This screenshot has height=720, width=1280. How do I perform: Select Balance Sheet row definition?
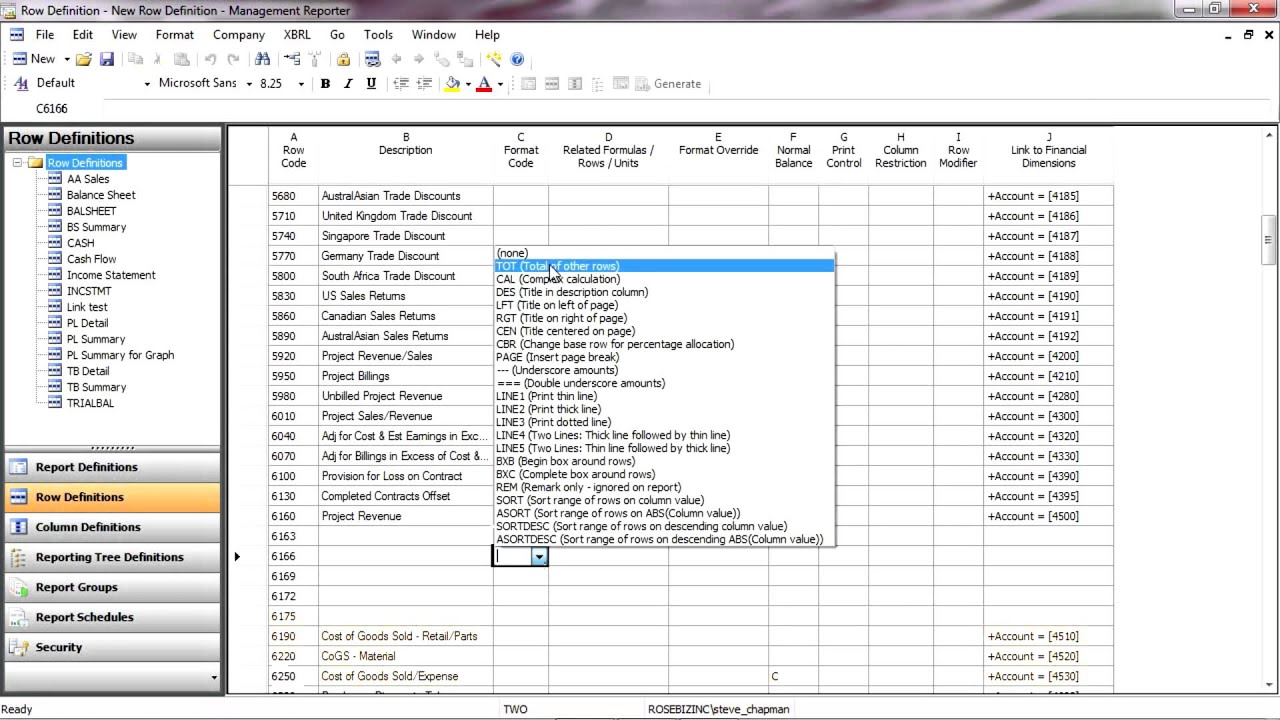click(x=101, y=195)
